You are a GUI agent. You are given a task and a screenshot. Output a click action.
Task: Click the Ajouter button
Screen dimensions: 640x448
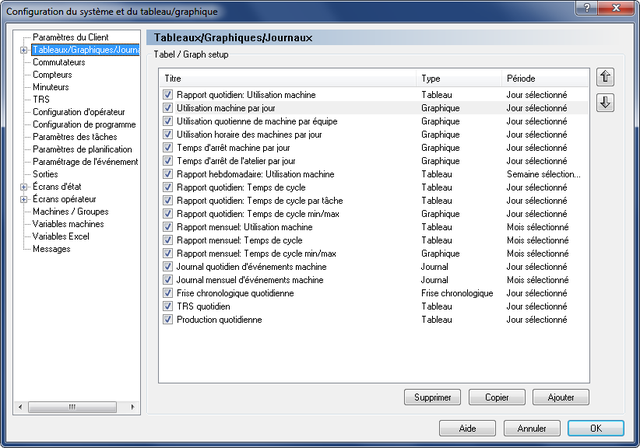[x=561, y=397]
